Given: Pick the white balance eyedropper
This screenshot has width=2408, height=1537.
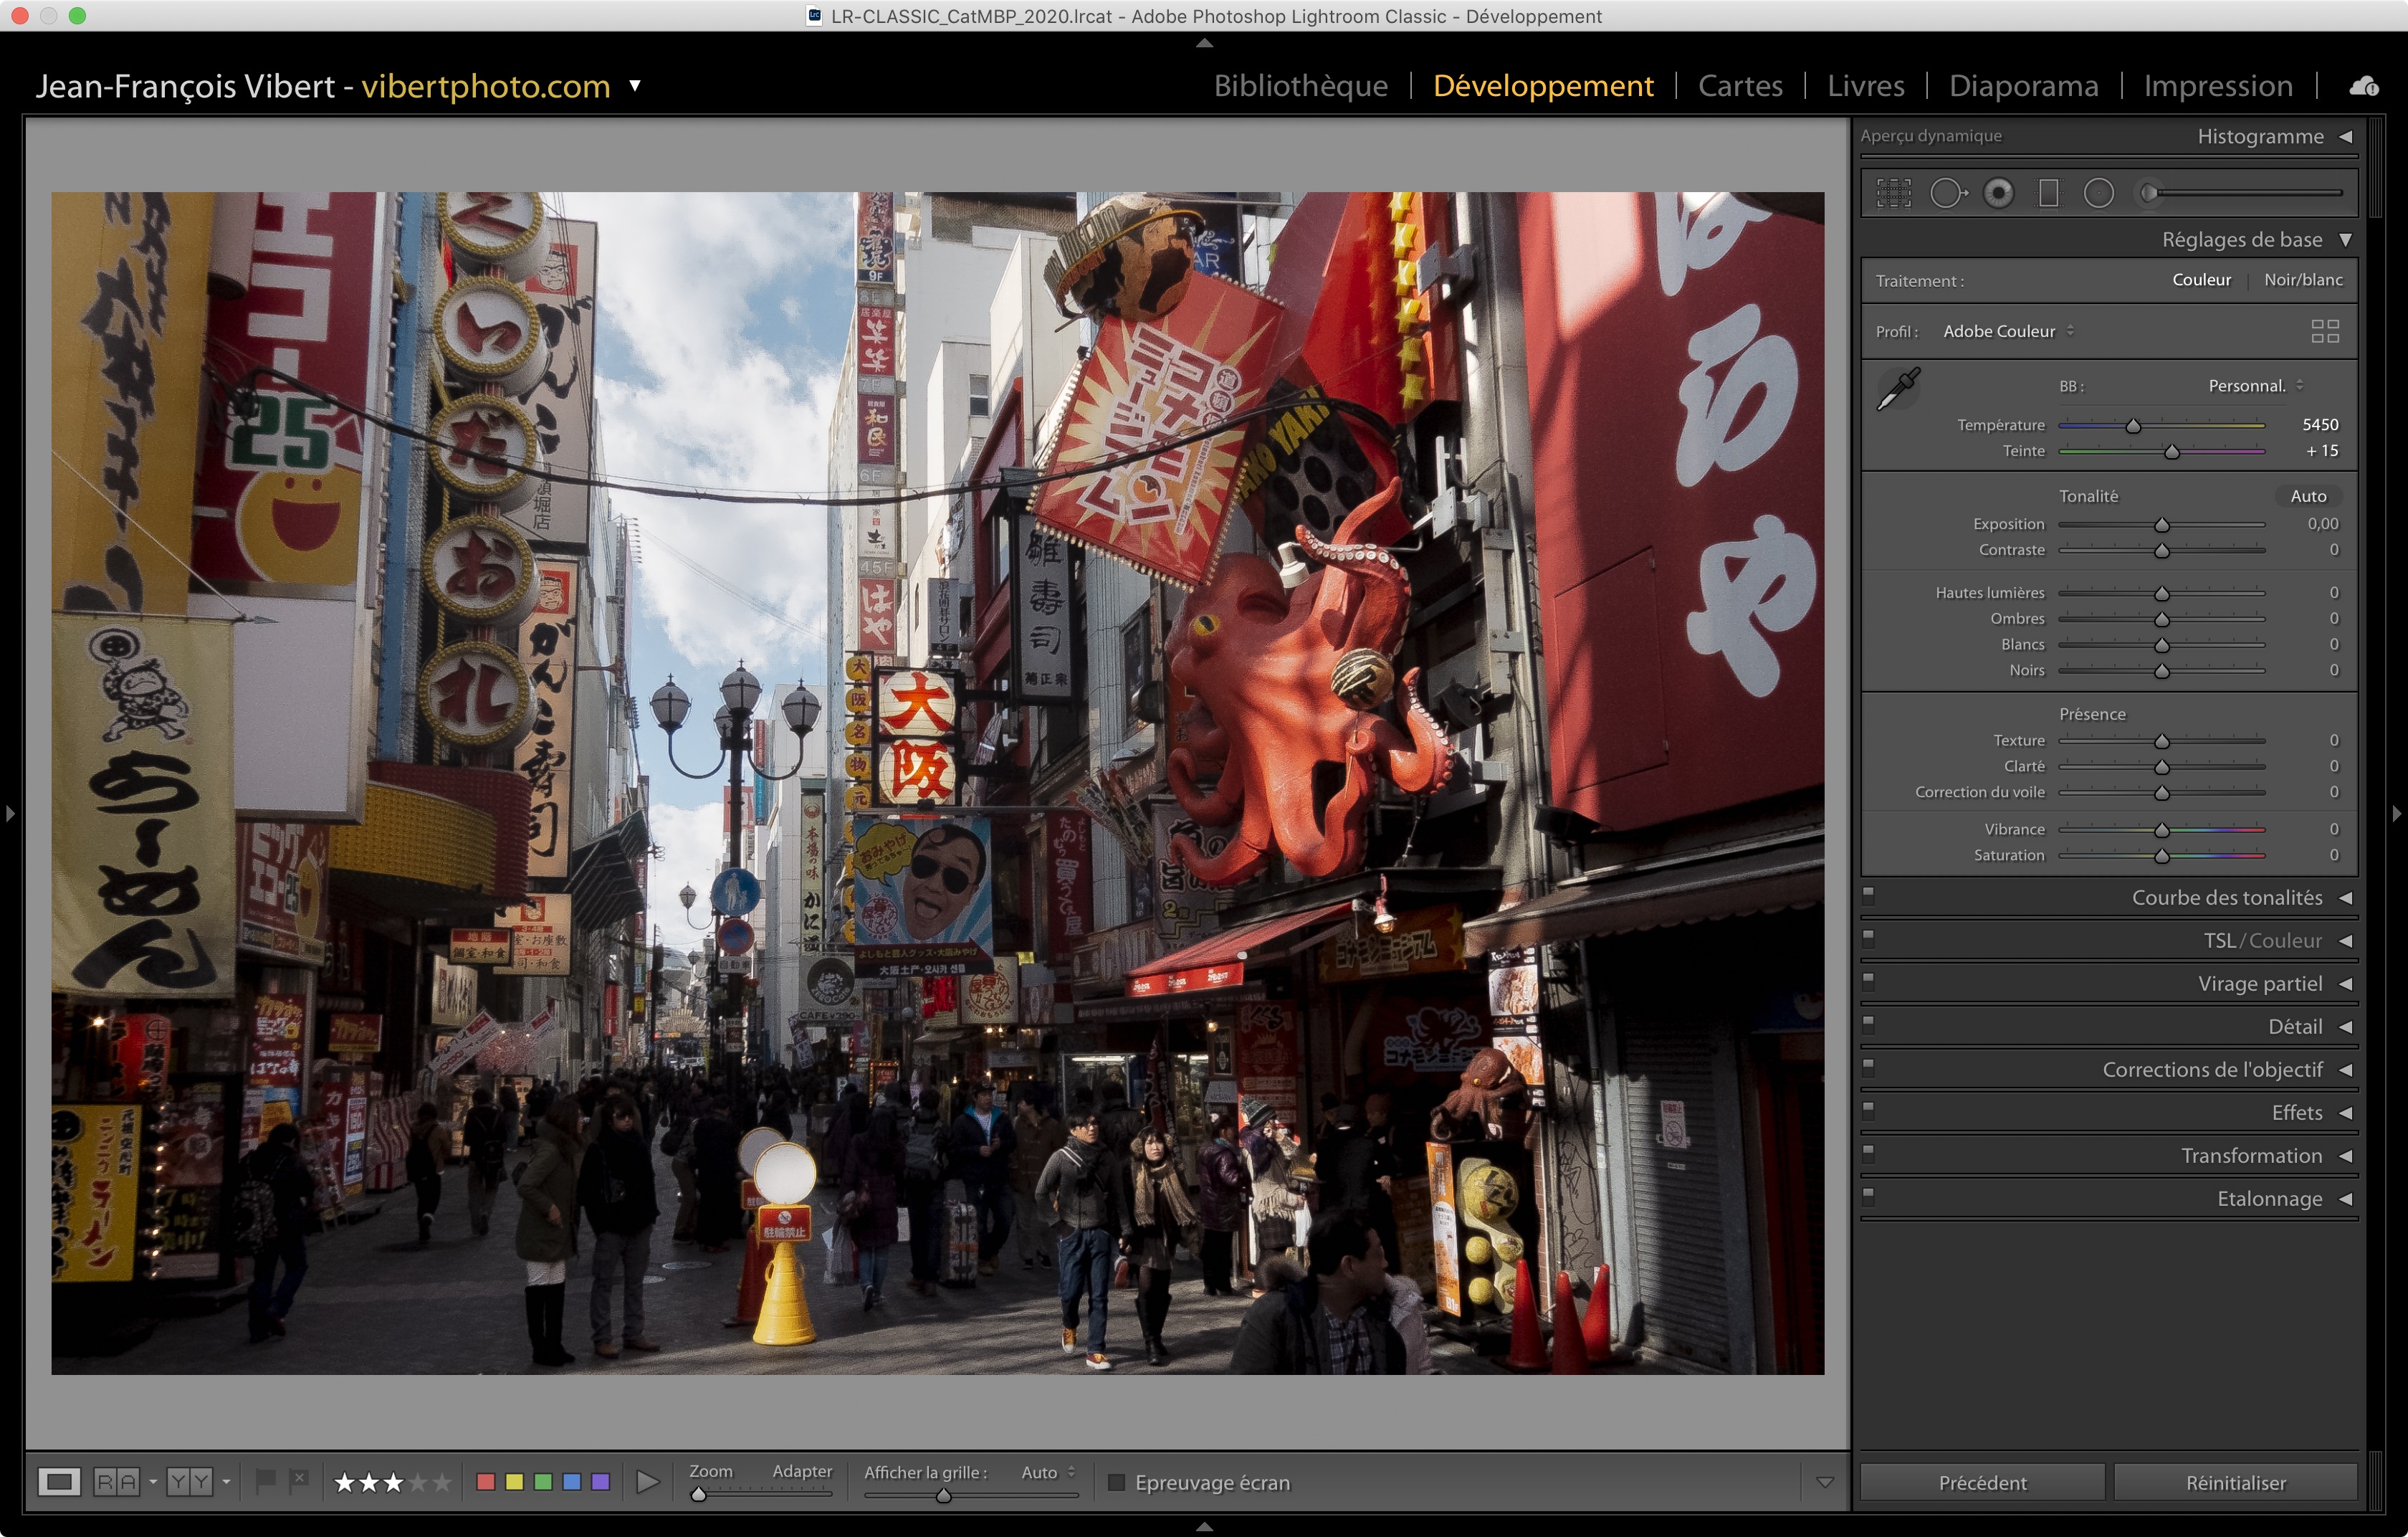Looking at the screenshot, I should click(x=1898, y=388).
